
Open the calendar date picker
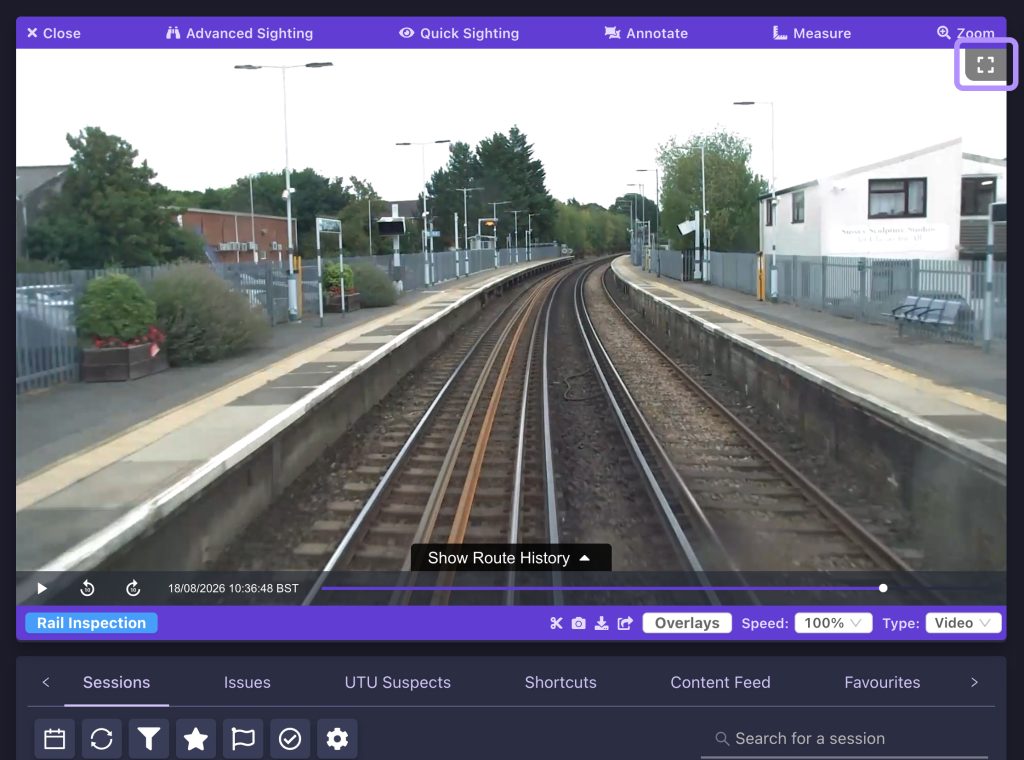(54, 739)
